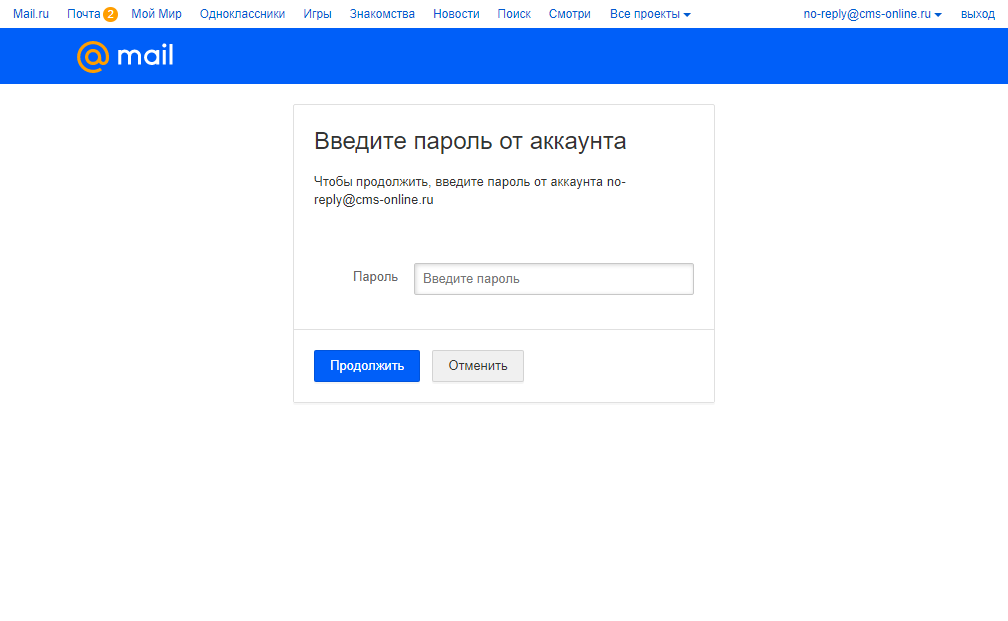Click the выход logout link
The image size is (1008, 621).
(978, 14)
